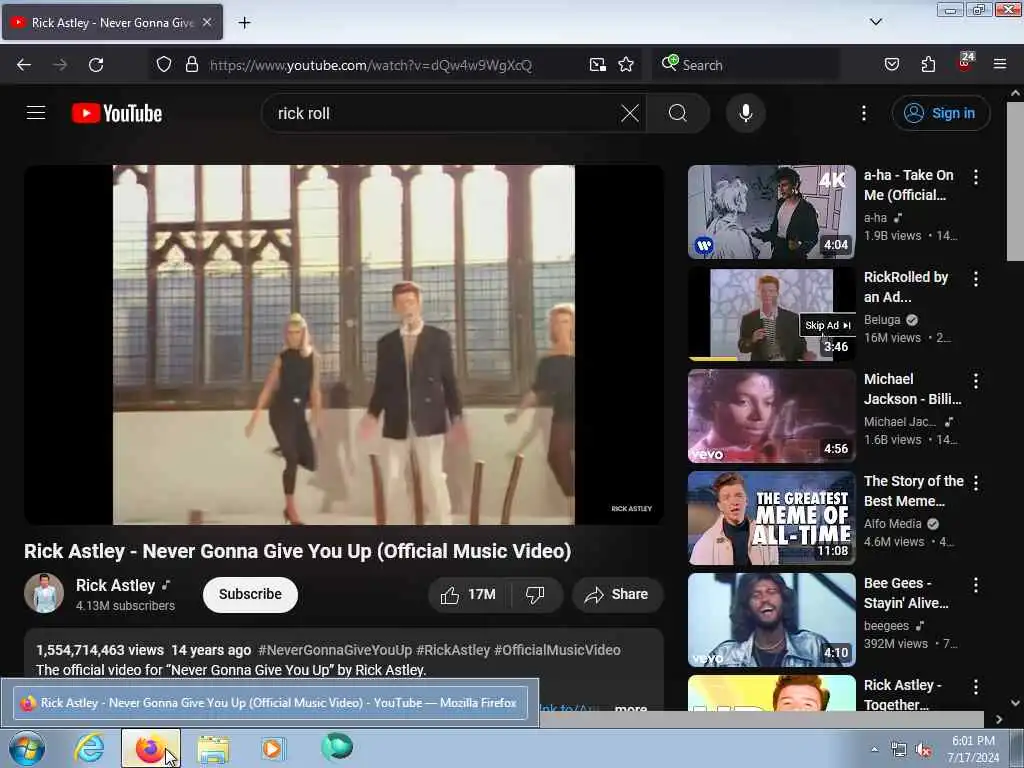Launch Internet Explorer from taskbar

click(x=89, y=748)
